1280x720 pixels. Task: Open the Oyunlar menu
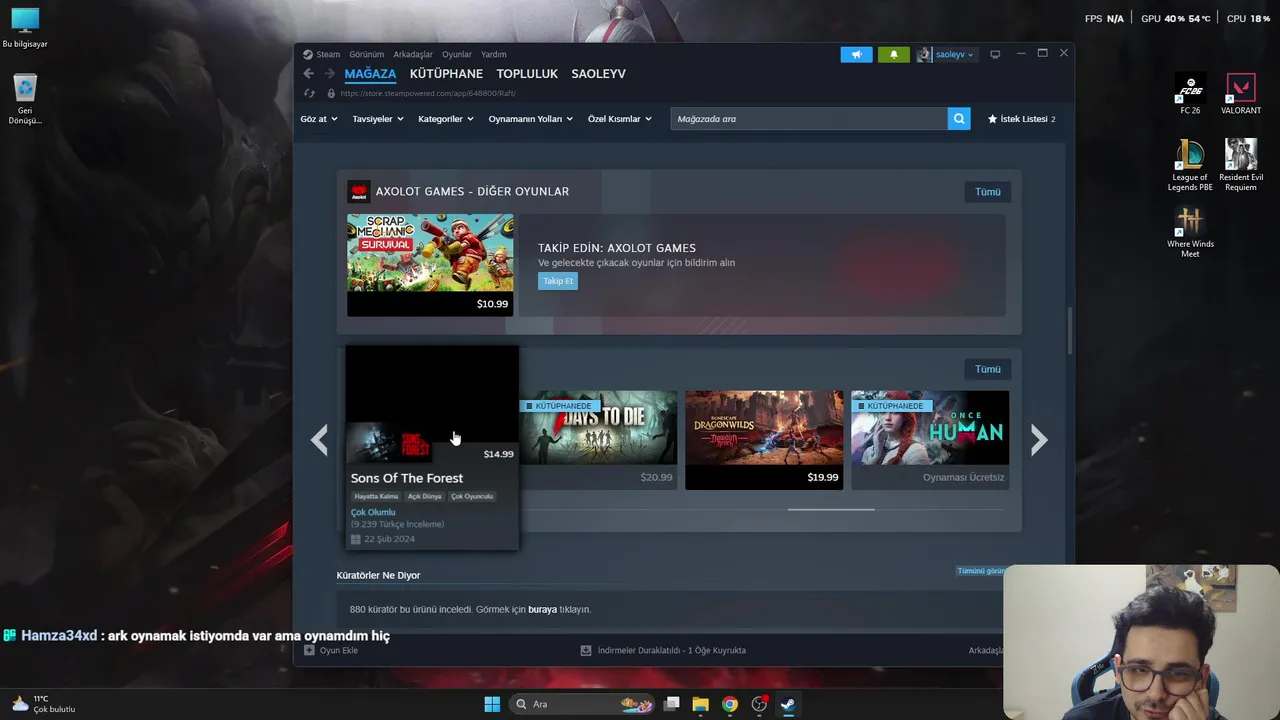coord(457,55)
